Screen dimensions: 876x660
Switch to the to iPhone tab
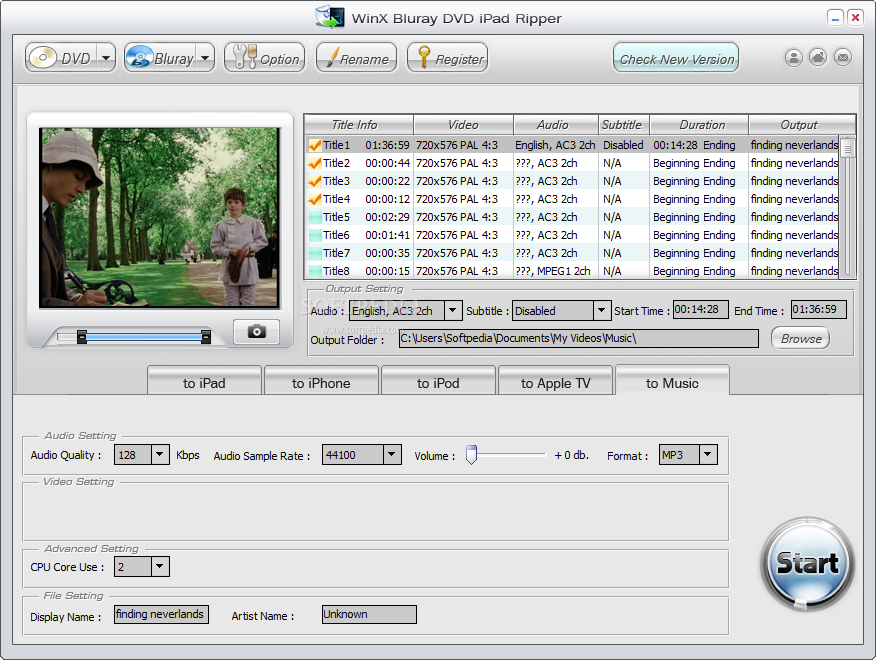tap(321, 383)
